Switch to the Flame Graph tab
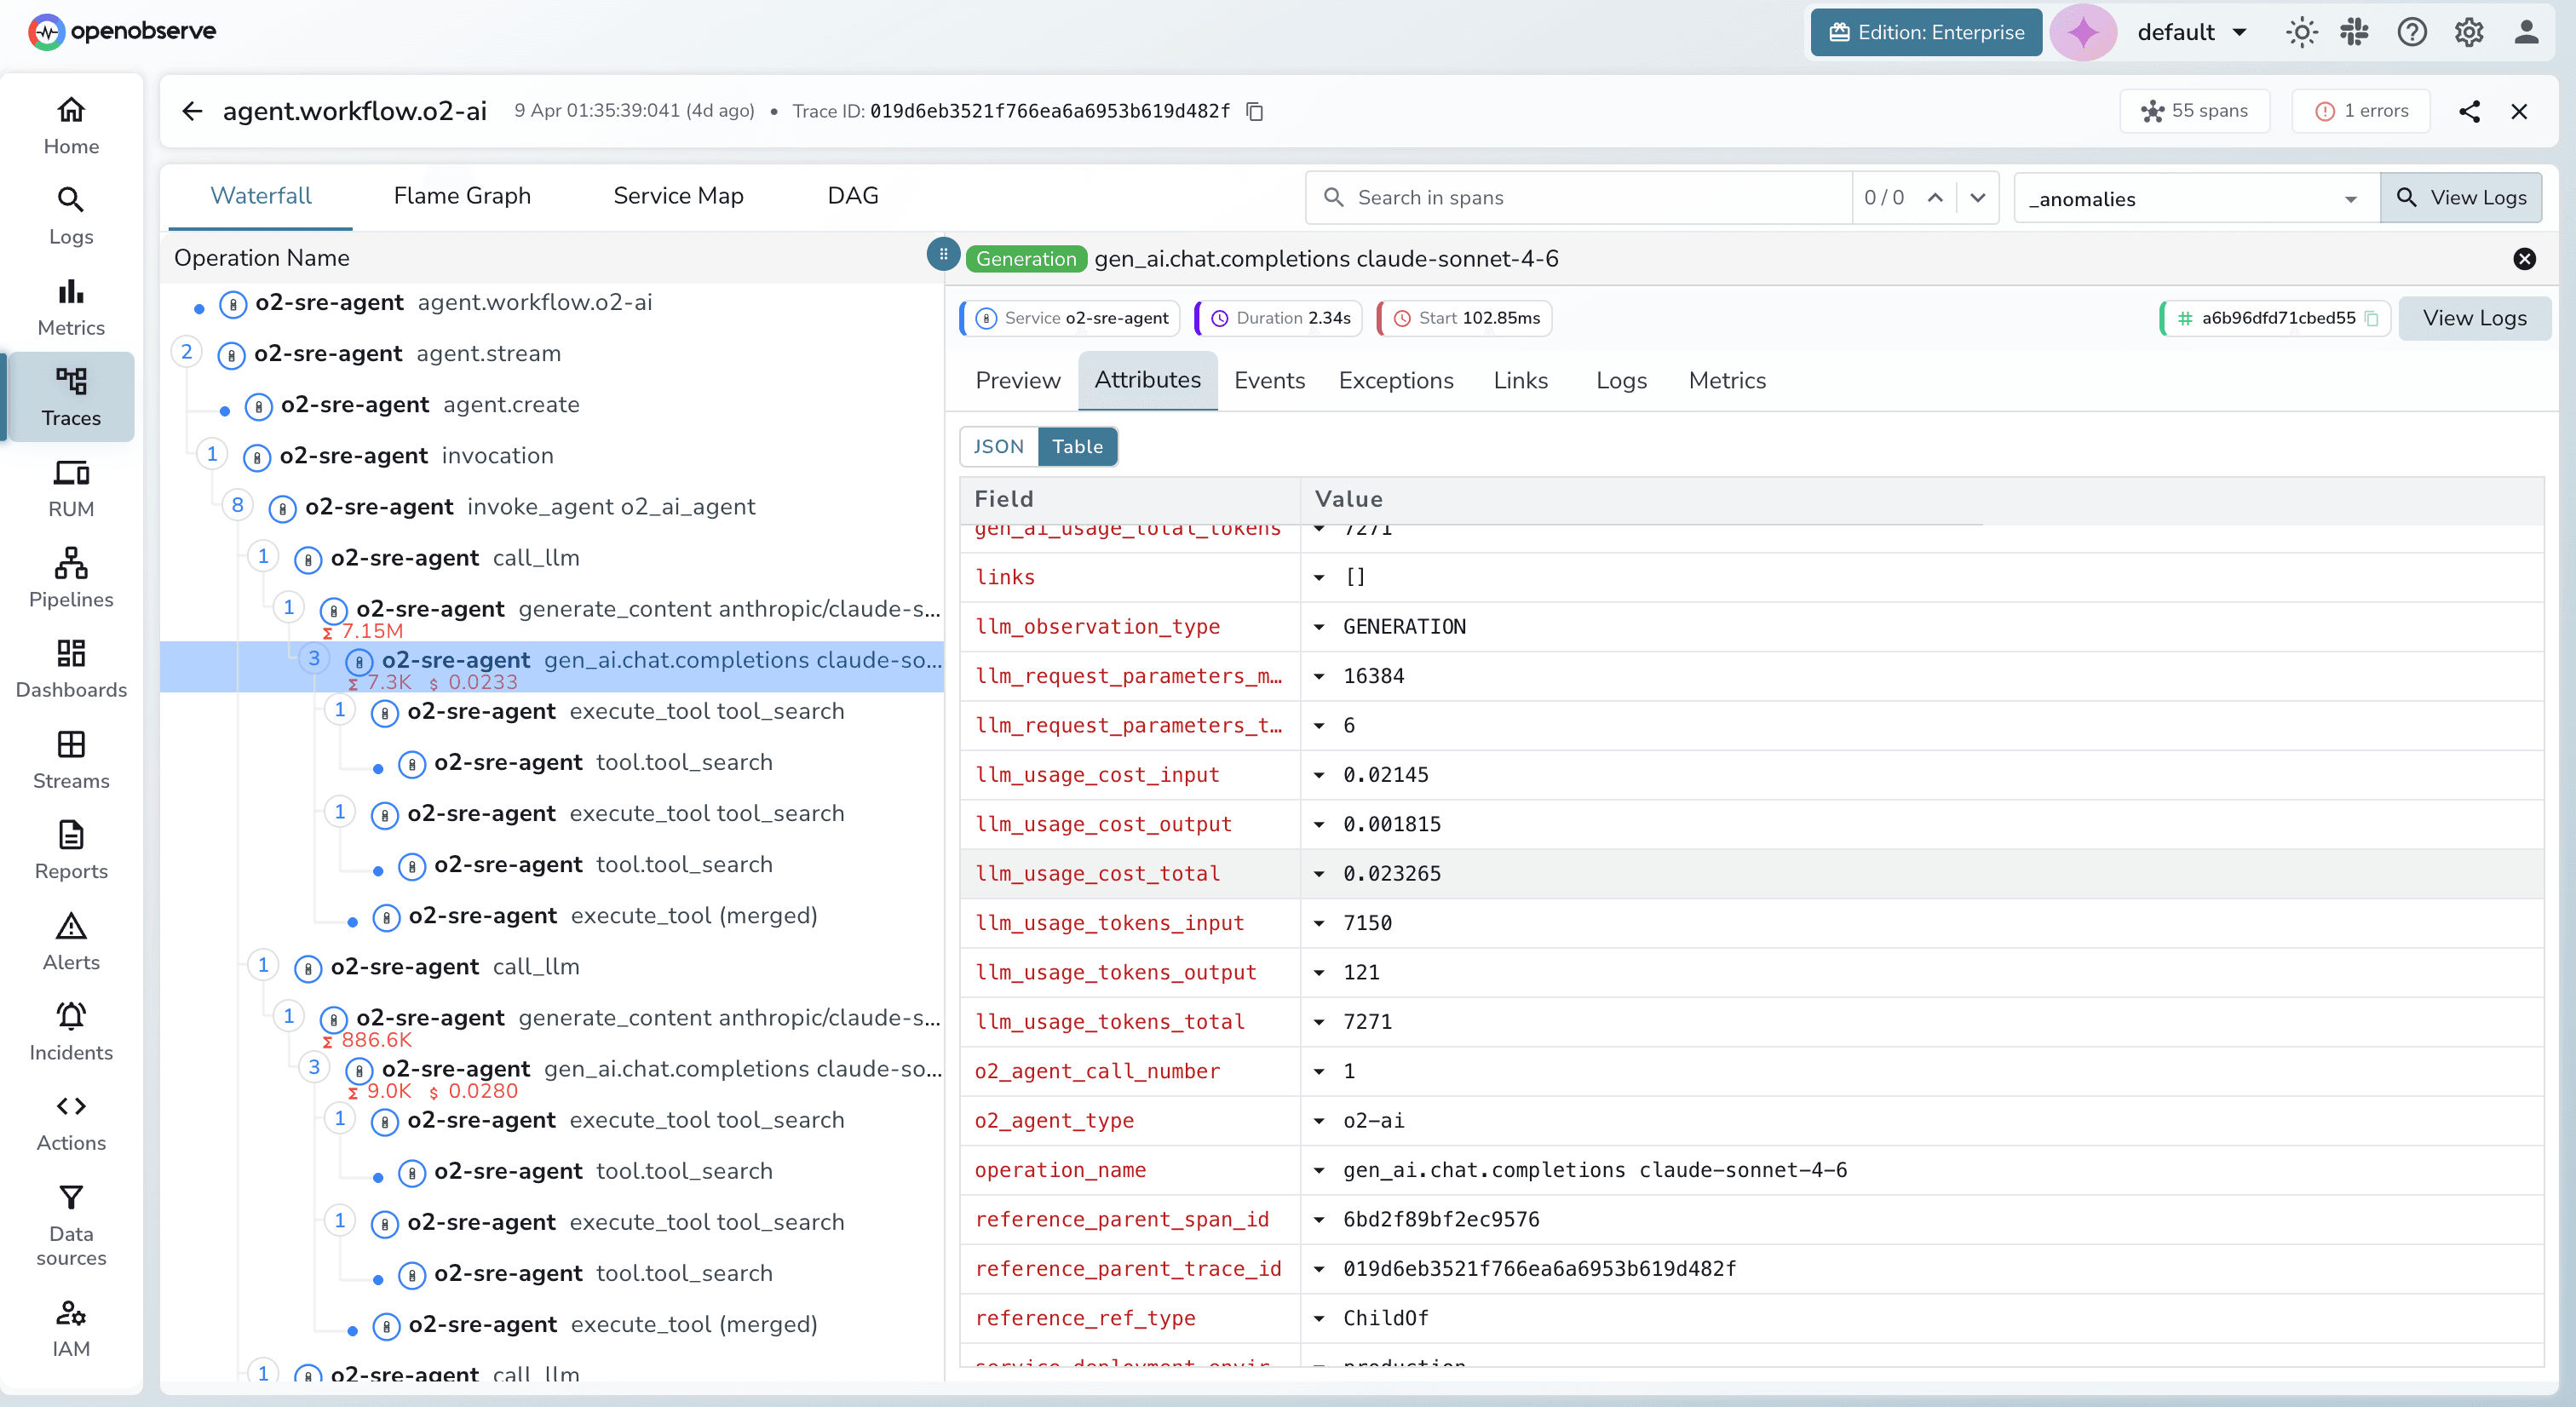 (462, 196)
